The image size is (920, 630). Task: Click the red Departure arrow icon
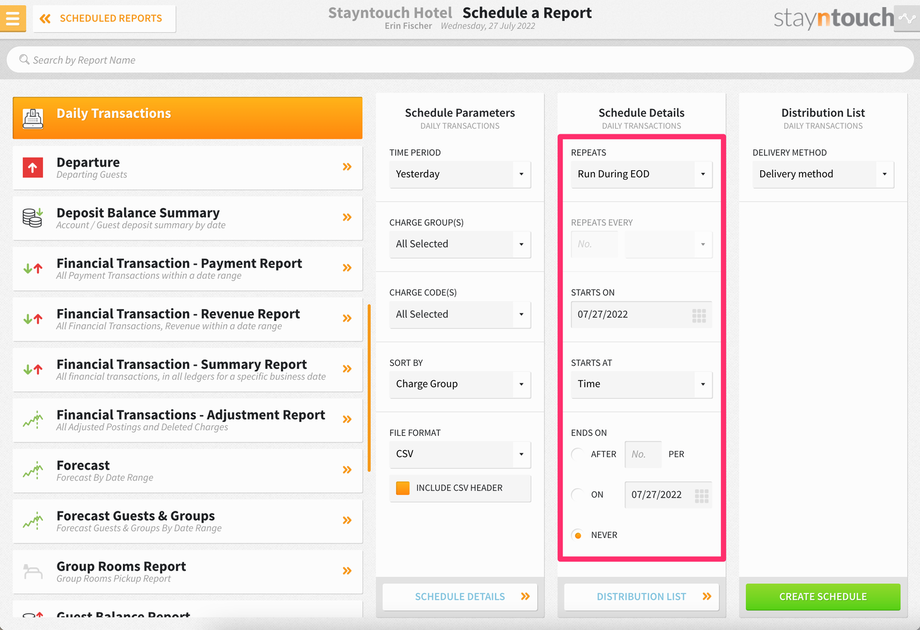pos(33,168)
